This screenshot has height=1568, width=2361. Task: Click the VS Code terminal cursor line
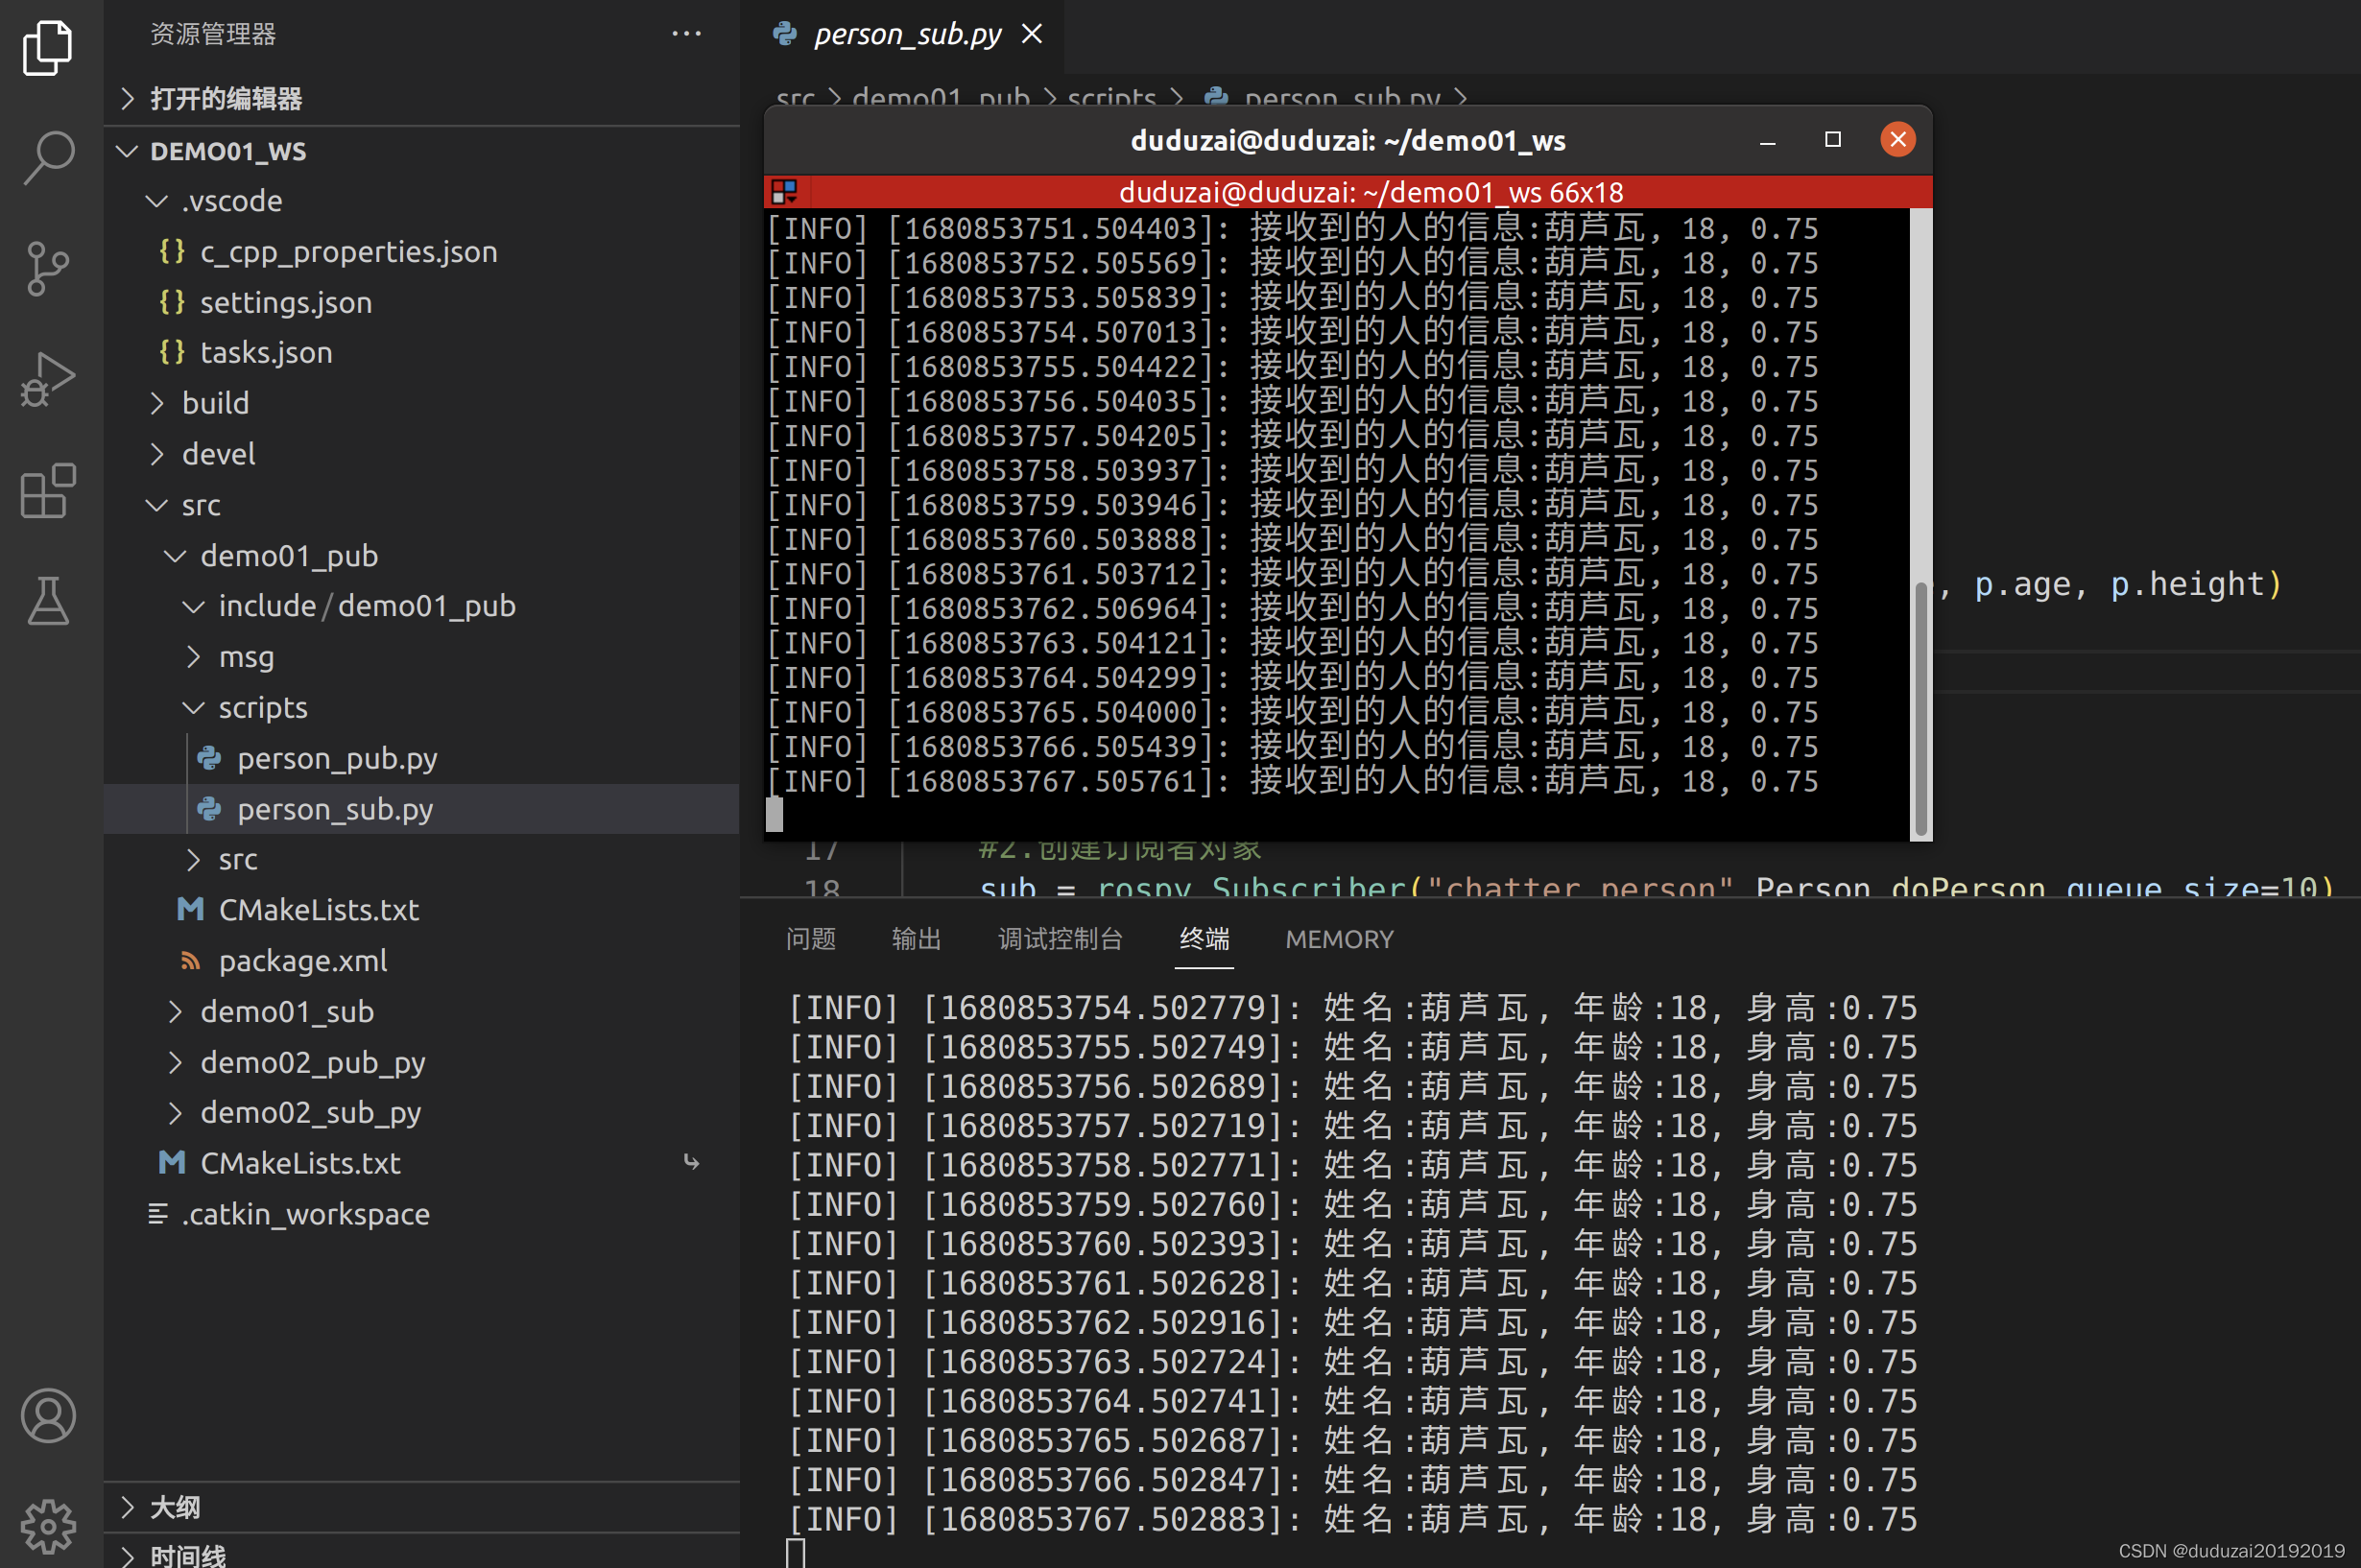pyautogui.click(x=796, y=1553)
